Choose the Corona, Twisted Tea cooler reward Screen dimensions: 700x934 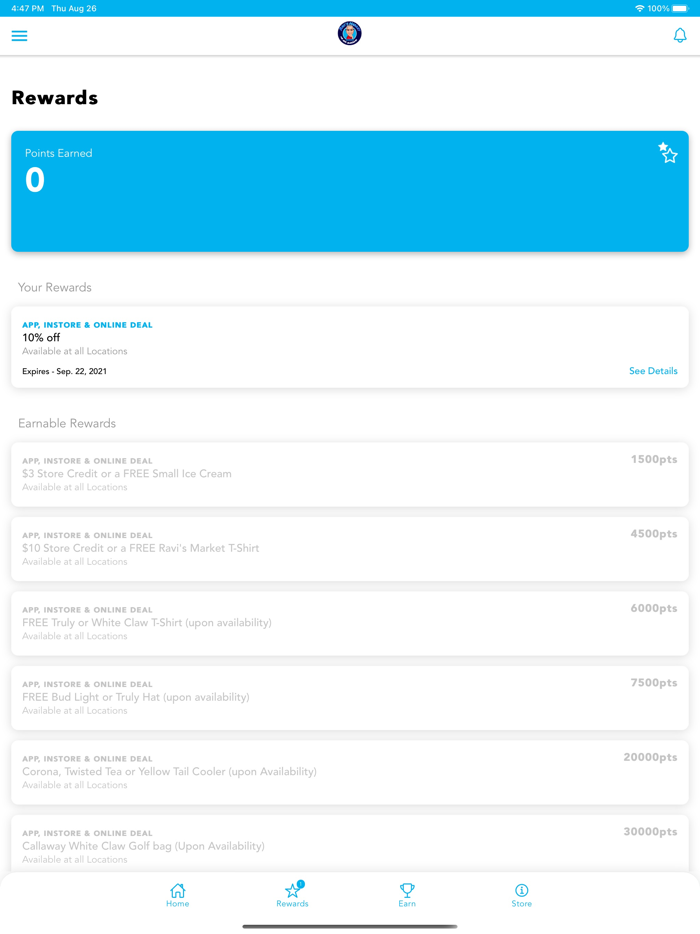(300, 772)
